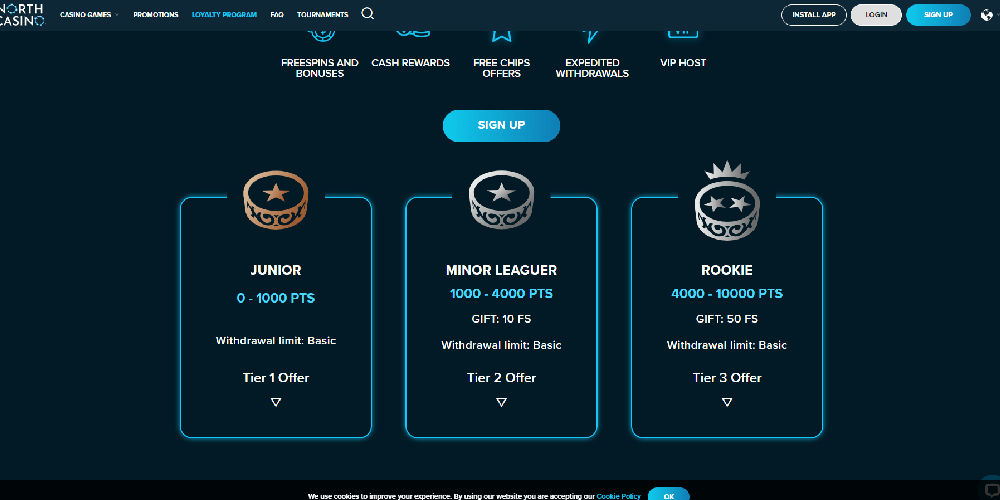Click the silver Minor Leaguer badge

[501, 199]
